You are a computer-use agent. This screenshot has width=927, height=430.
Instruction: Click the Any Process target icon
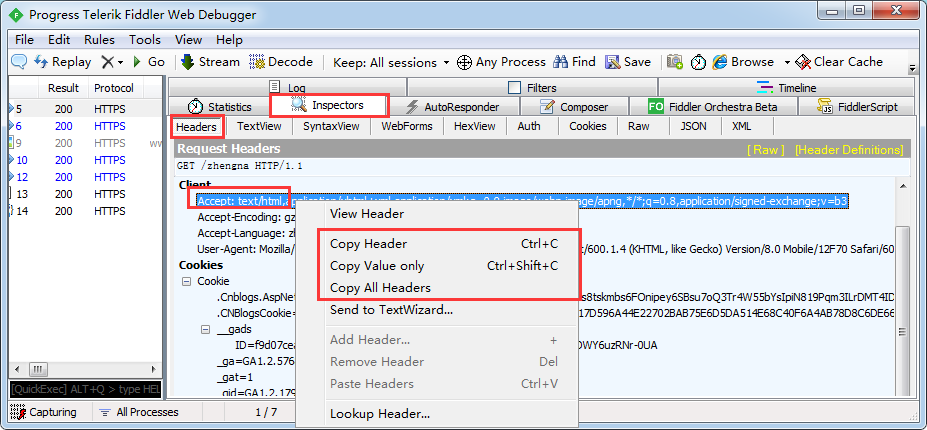[x=464, y=62]
